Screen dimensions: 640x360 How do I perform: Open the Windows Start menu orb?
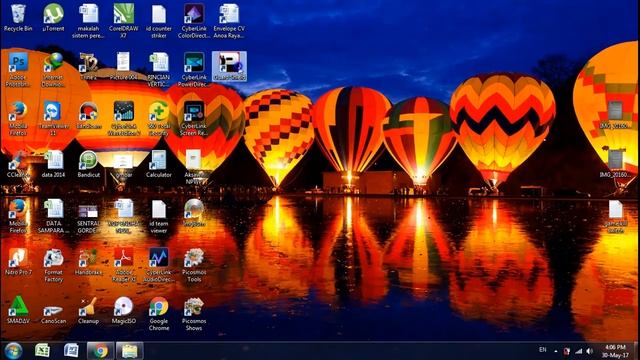pyautogui.click(x=13, y=351)
